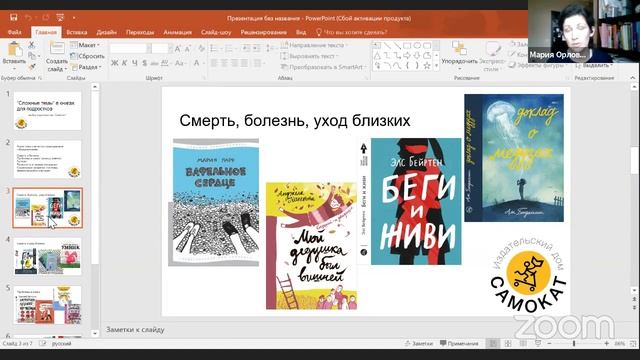Click the Заметки button in the status bar
The image size is (640, 360).
click(419, 344)
